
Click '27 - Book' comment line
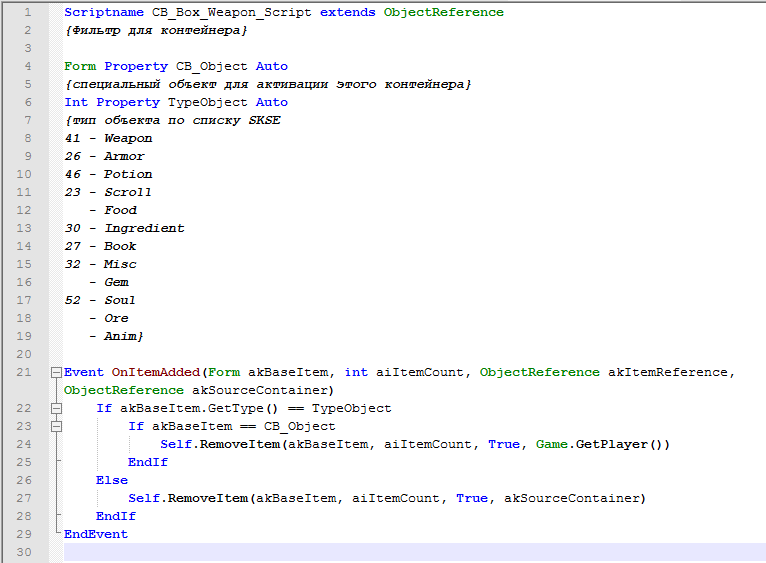pos(100,246)
